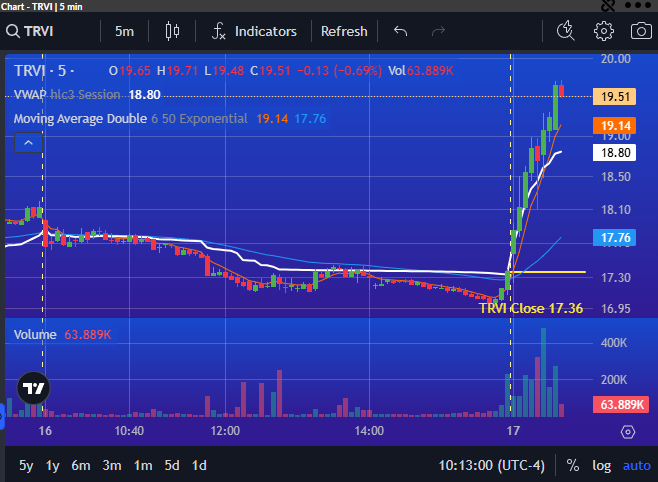The width and height of the screenshot is (658, 482).
Task: Set range to 5y
Action: click(x=26, y=466)
